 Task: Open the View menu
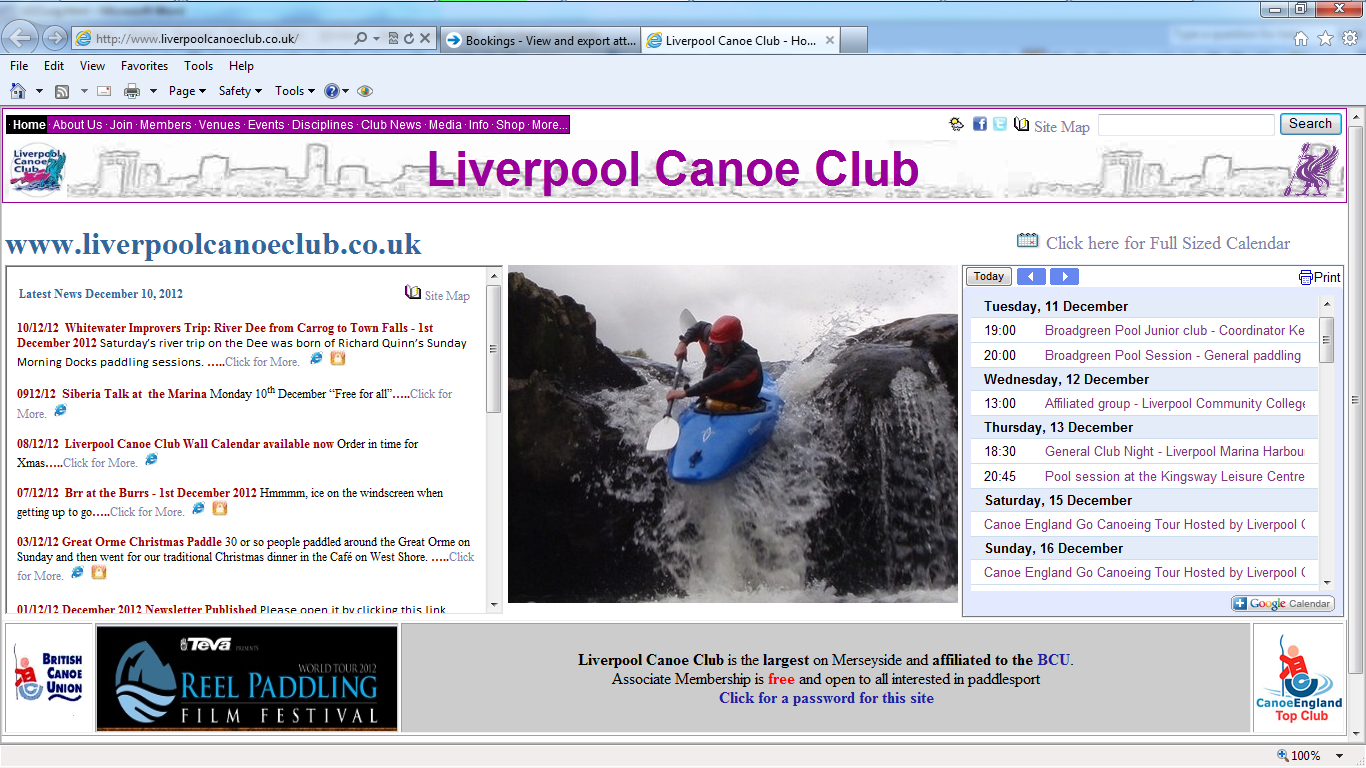click(92, 66)
